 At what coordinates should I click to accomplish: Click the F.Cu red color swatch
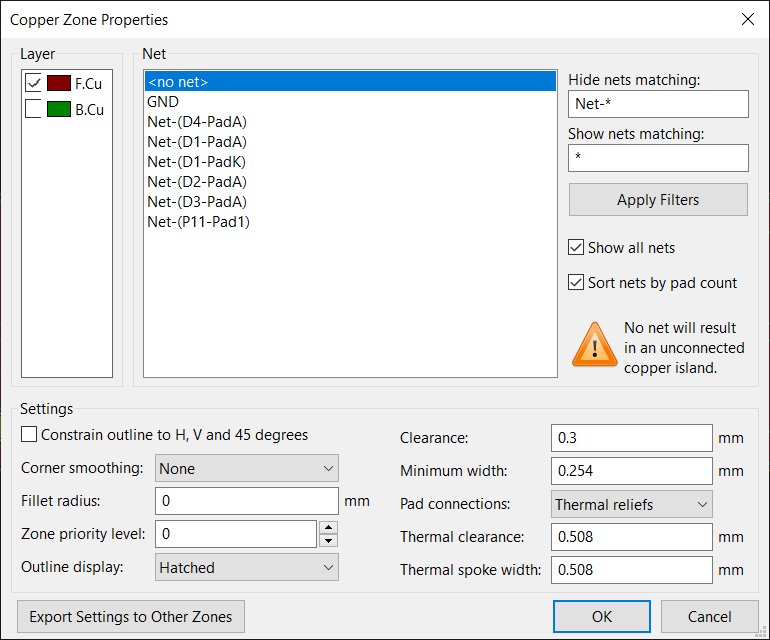click(x=58, y=84)
